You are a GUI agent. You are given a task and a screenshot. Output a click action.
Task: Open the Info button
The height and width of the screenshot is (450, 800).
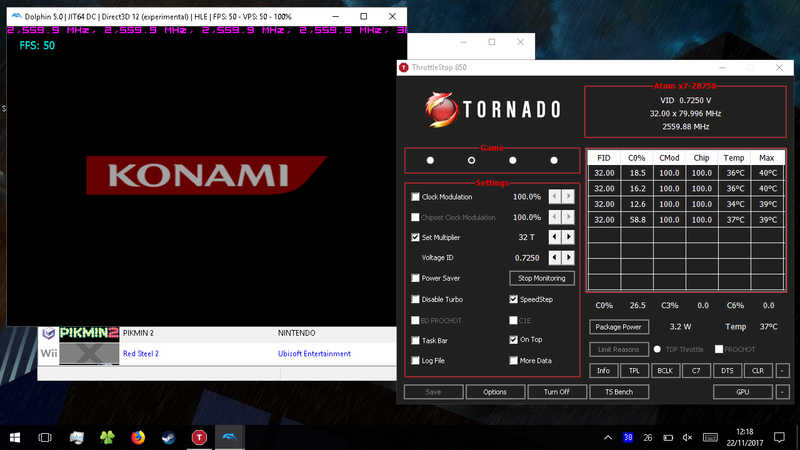point(604,371)
